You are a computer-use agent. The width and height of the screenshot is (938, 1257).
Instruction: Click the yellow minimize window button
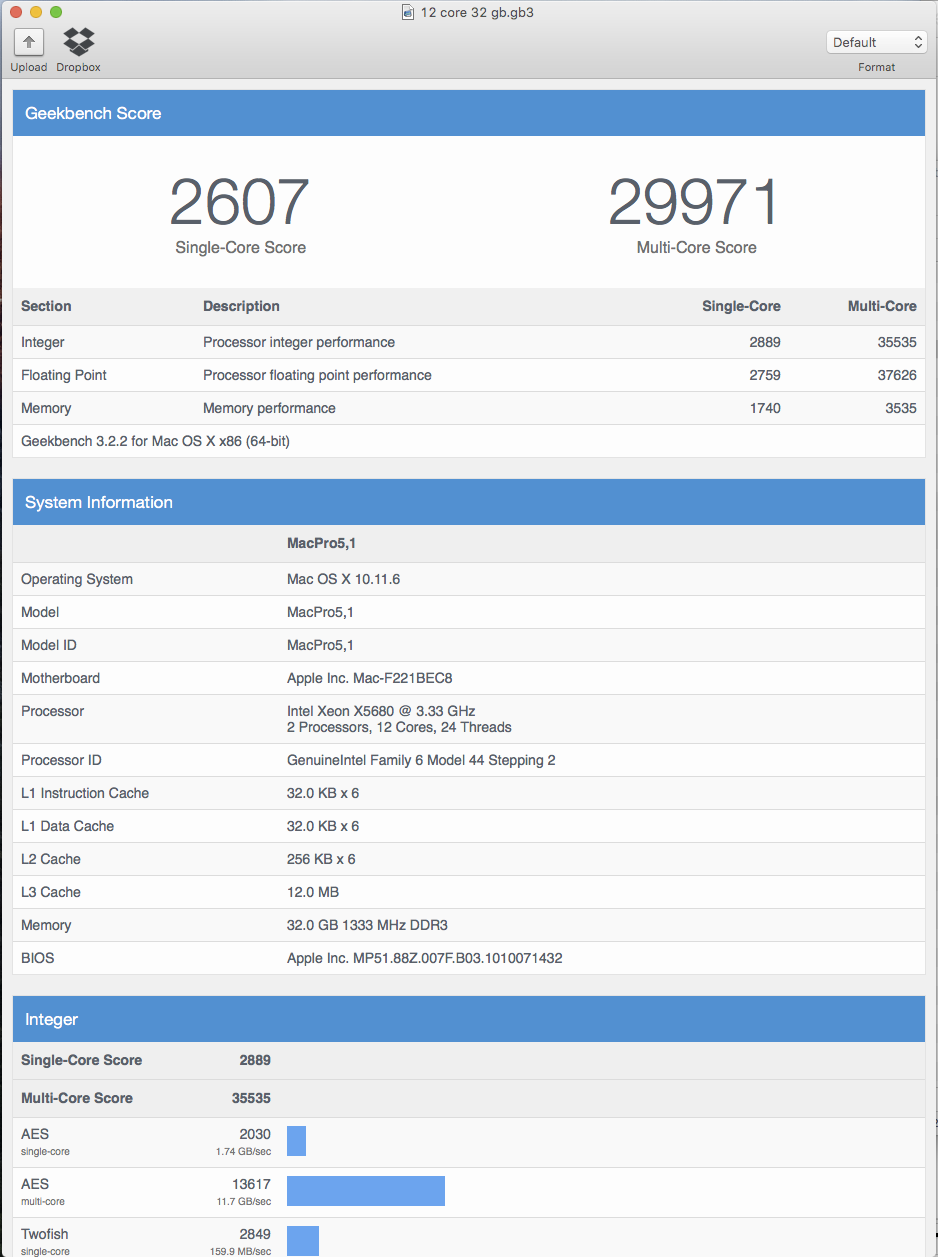coord(36,12)
